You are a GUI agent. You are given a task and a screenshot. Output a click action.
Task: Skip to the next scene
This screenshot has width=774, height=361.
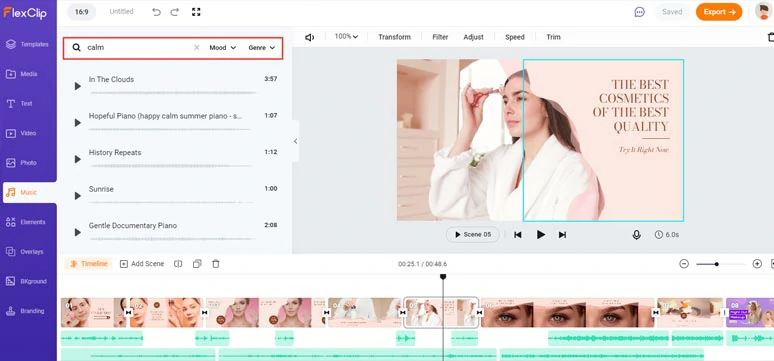[562, 235]
